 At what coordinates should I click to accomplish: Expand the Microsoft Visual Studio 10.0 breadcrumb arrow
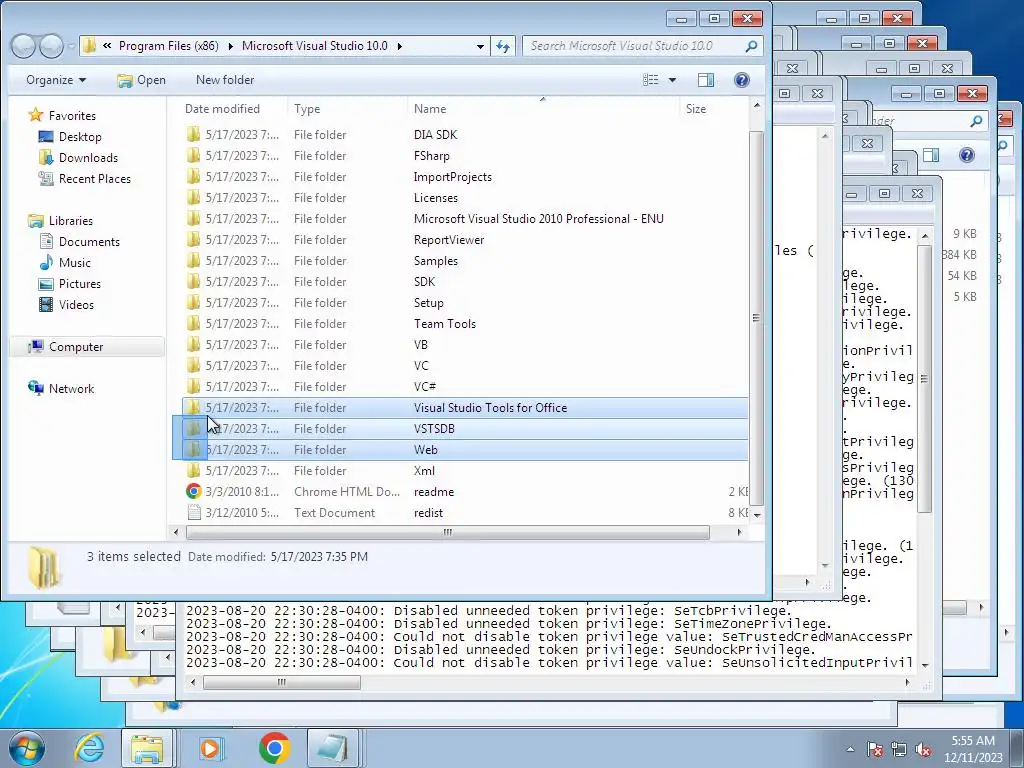tap(399, 46)
